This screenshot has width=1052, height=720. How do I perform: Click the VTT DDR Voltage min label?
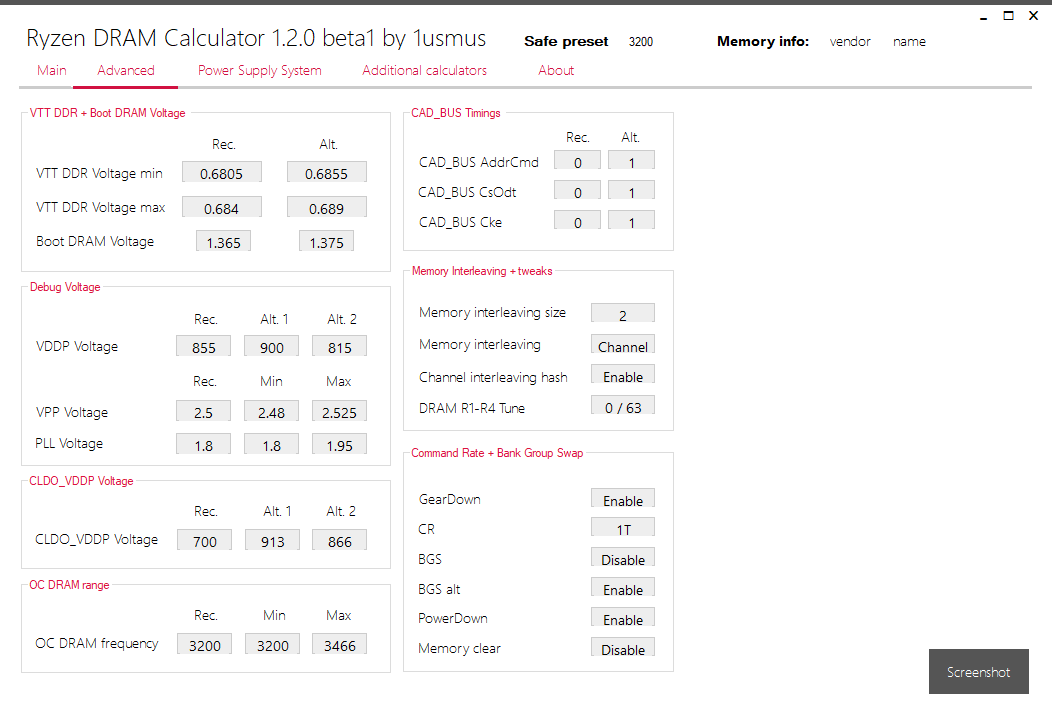coord(99,173)
